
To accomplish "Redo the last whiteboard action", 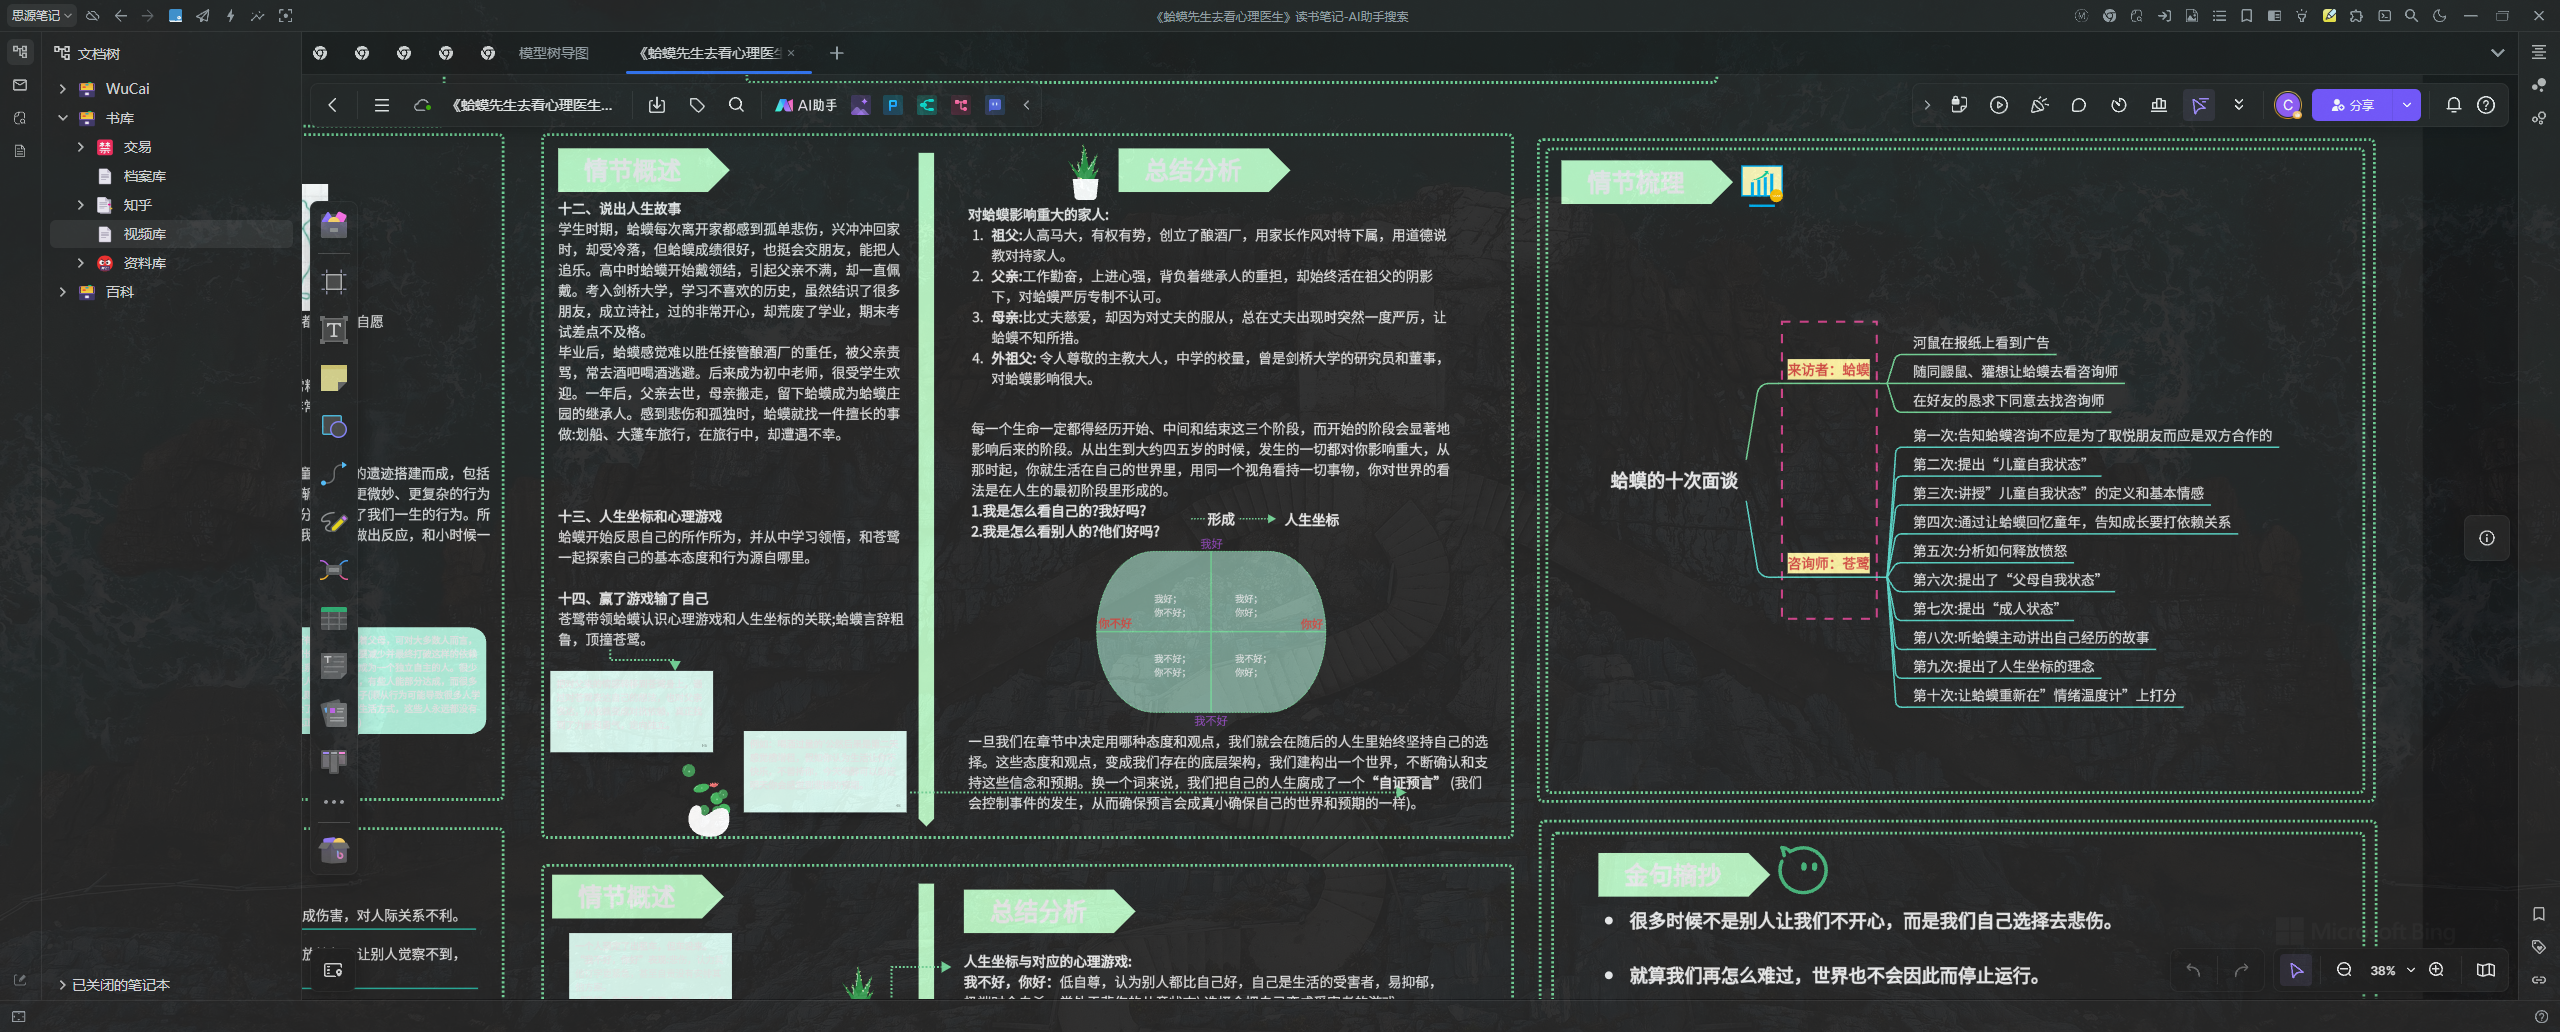I will (x=2241, y=970).
